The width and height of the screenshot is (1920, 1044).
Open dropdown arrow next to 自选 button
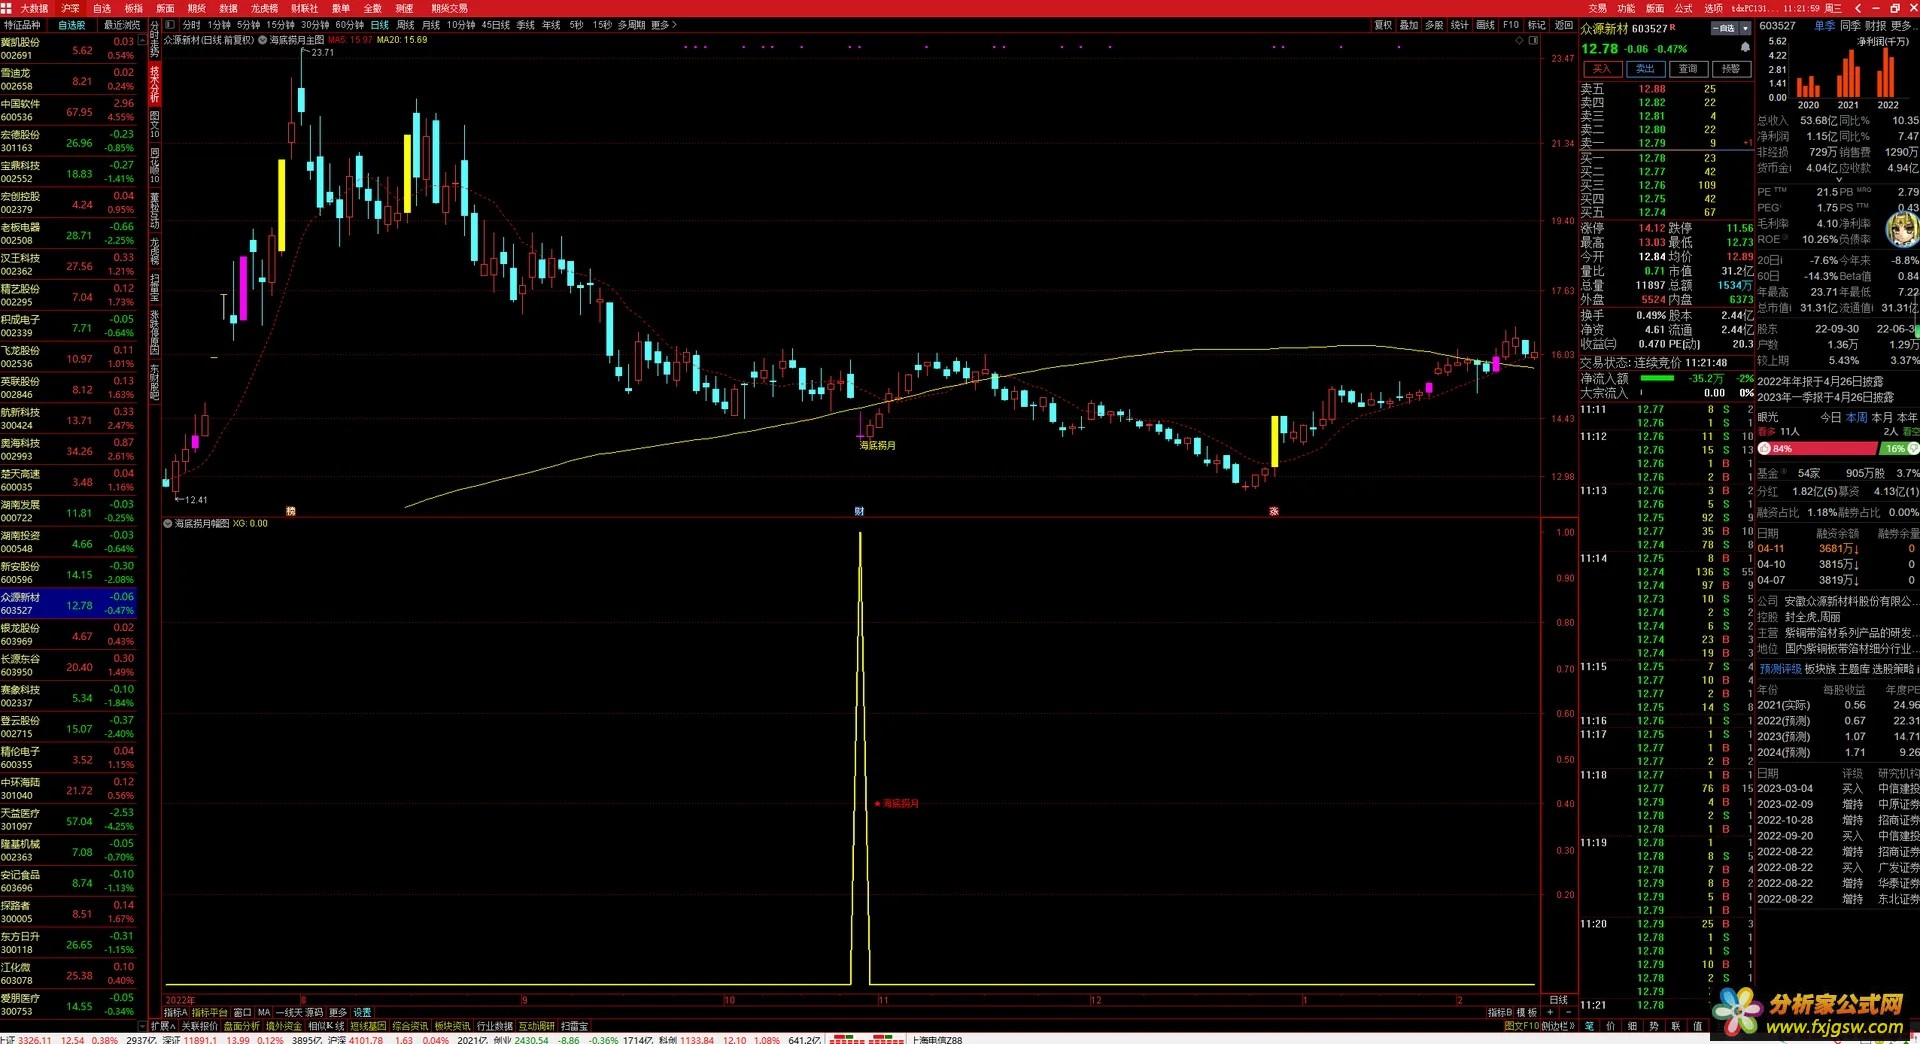click(x=1746, y=29)
